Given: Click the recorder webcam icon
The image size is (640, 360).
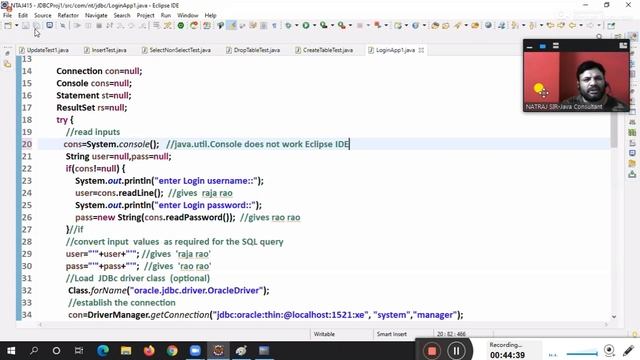Looking at the screenshot, I should pos(609,350).
